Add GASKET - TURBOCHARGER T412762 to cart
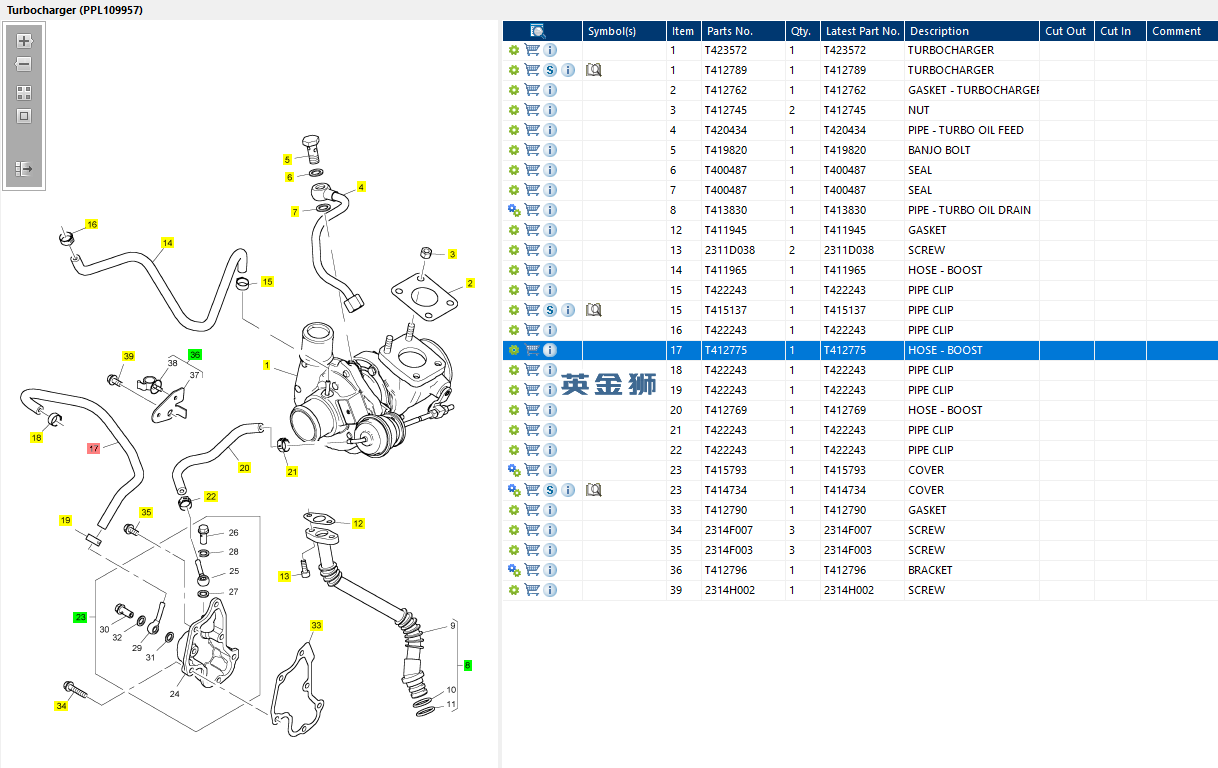The image size is (1218, 768). [x=532, y=90]
